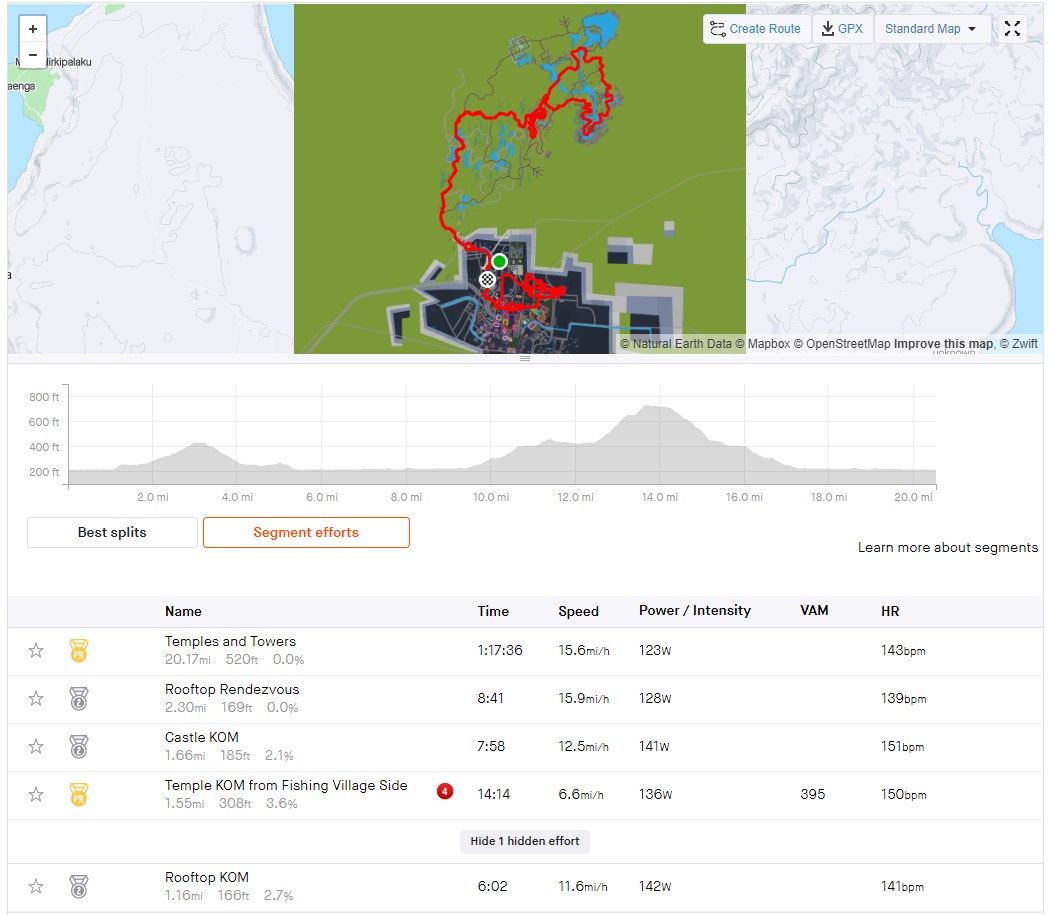Screen dimensions: 1049x915
Task: Click the VAM column header
Action: [x=814, y=611]
